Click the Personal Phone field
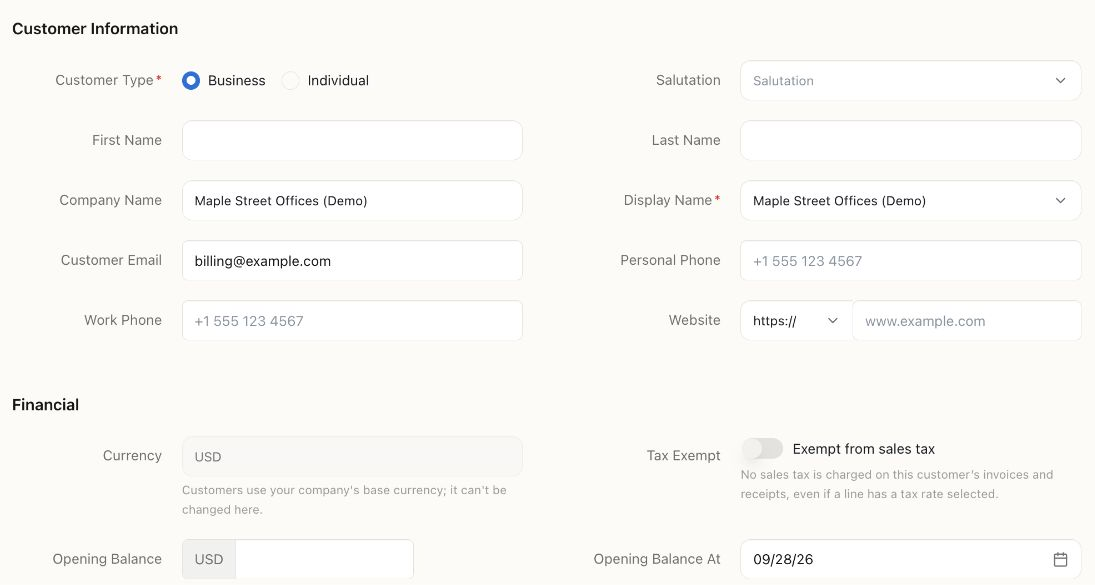This screenshot has height=585, width=1095. click(x=911, y=260)
